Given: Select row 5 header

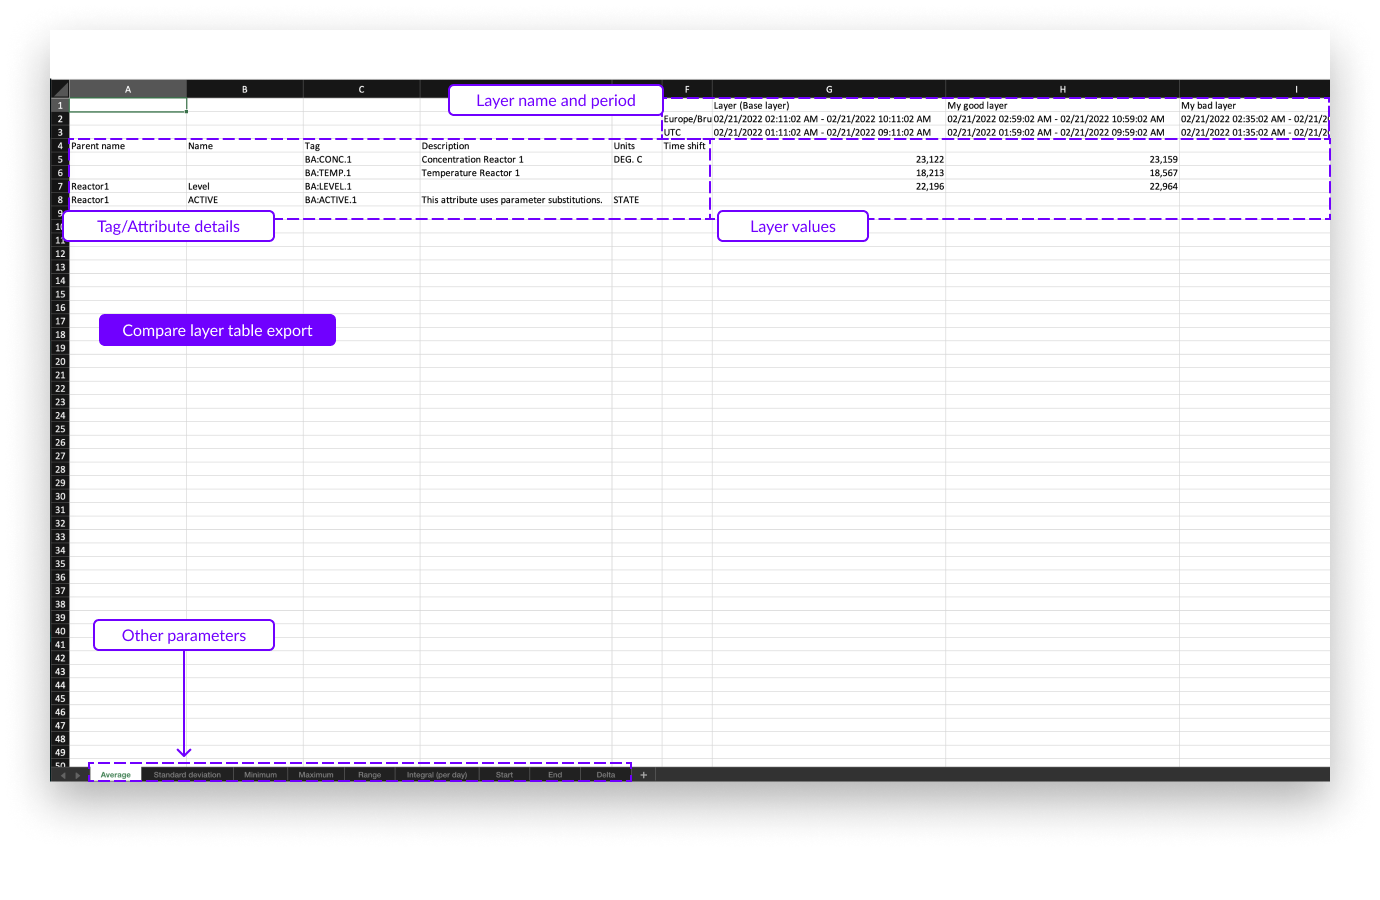Looking at the screenshot, I should (x=60, y=160).
